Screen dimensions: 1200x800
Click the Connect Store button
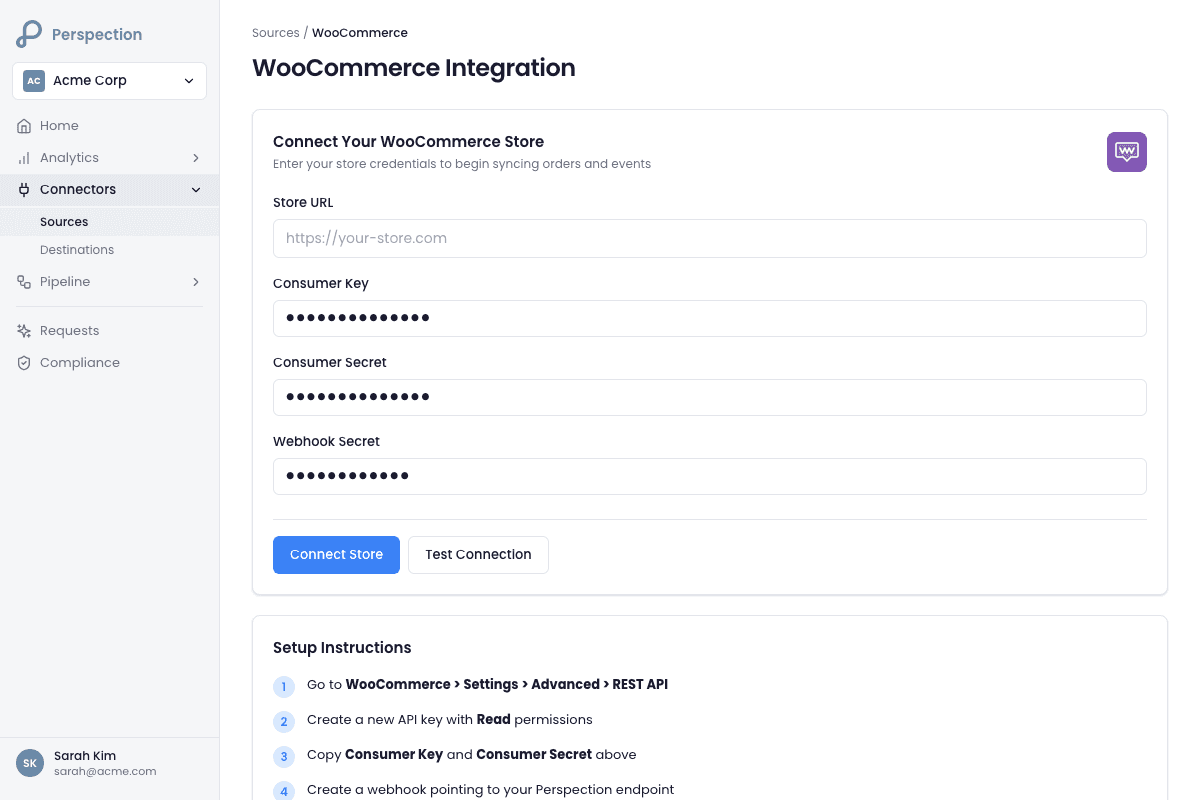[x=336, y=555]
